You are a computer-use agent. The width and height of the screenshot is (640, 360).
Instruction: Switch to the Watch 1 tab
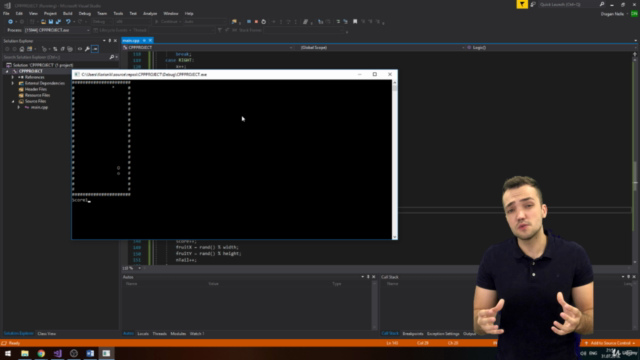(197, 334)
